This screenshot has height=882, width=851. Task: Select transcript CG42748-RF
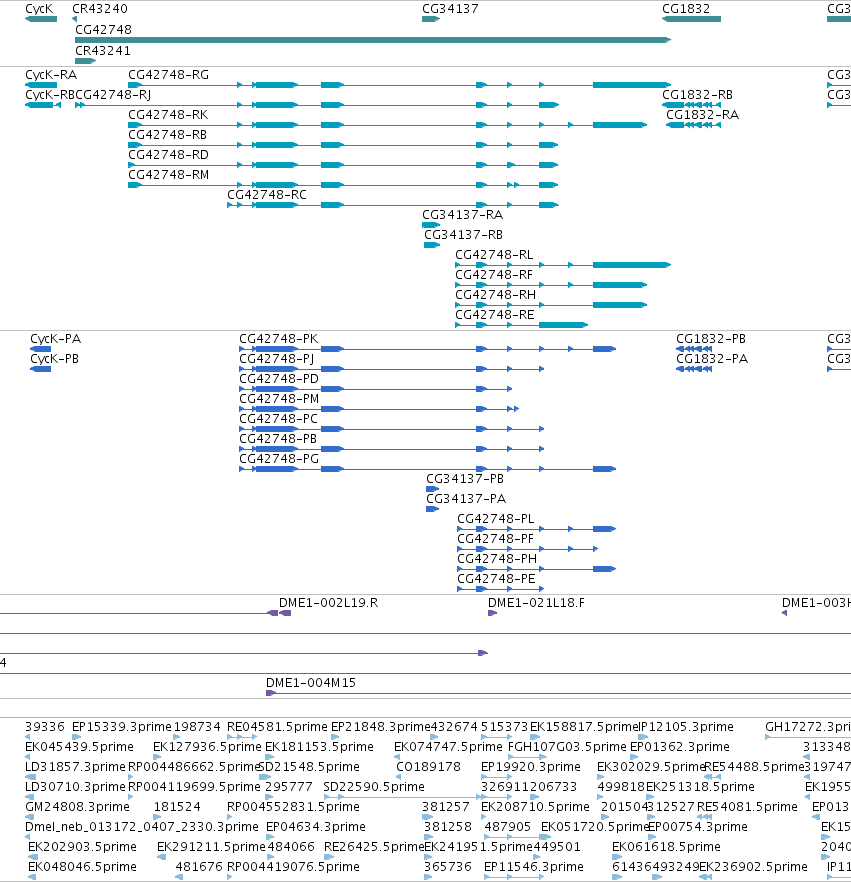point(494,274)
